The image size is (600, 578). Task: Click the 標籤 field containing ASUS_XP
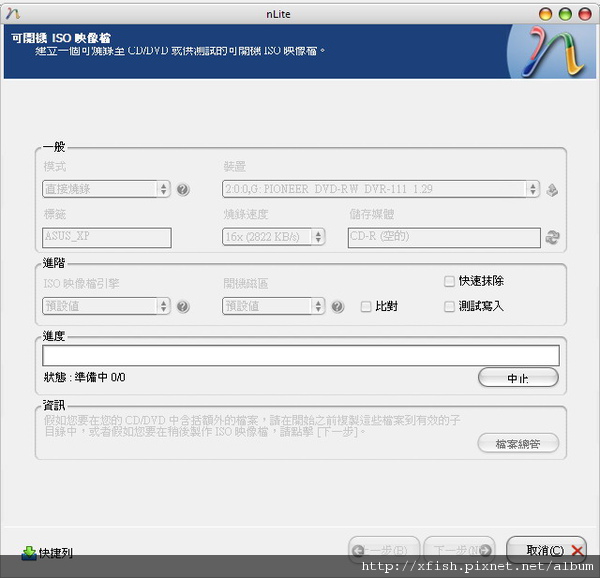[107, 238]
